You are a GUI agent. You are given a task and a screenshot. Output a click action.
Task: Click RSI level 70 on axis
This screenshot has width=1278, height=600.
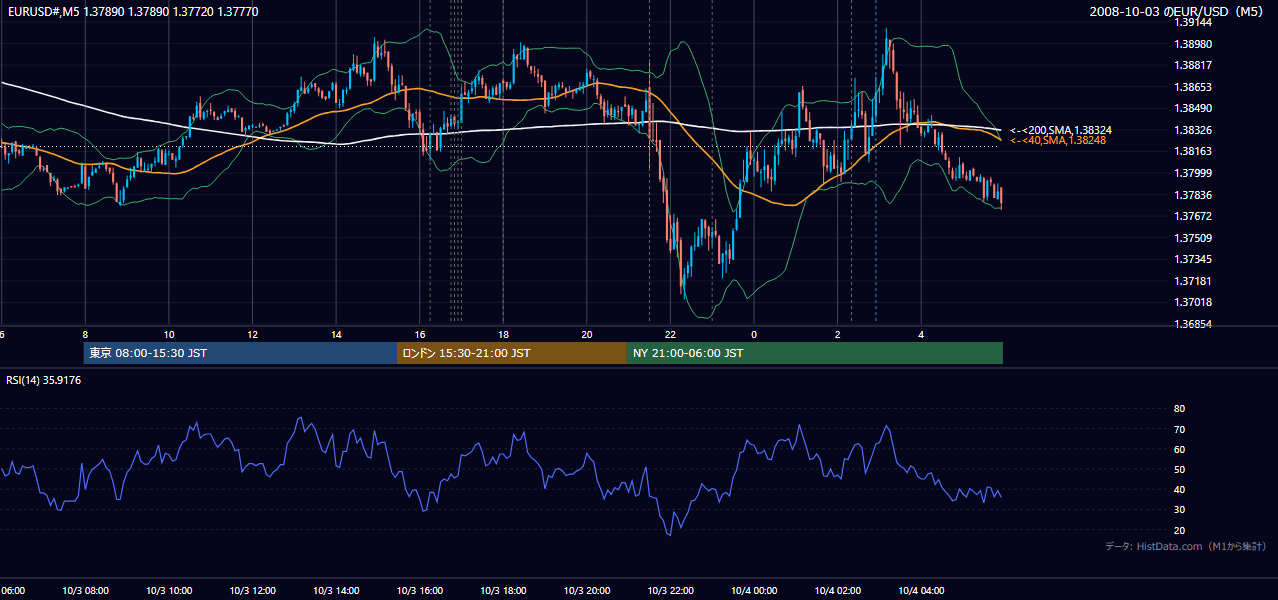click(1179, 430)
